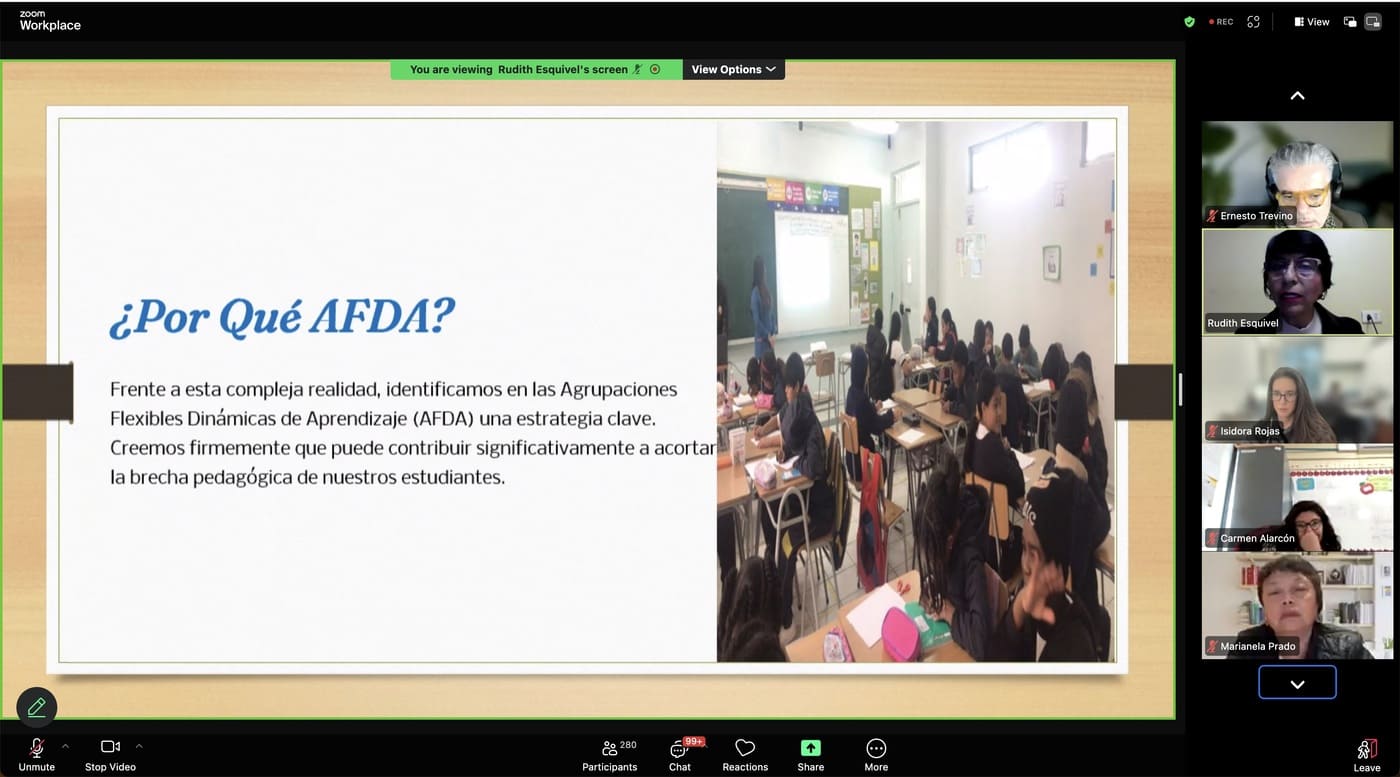Click the green Share button
Viewport: 1400px width, 777px height.
[811, 755]
